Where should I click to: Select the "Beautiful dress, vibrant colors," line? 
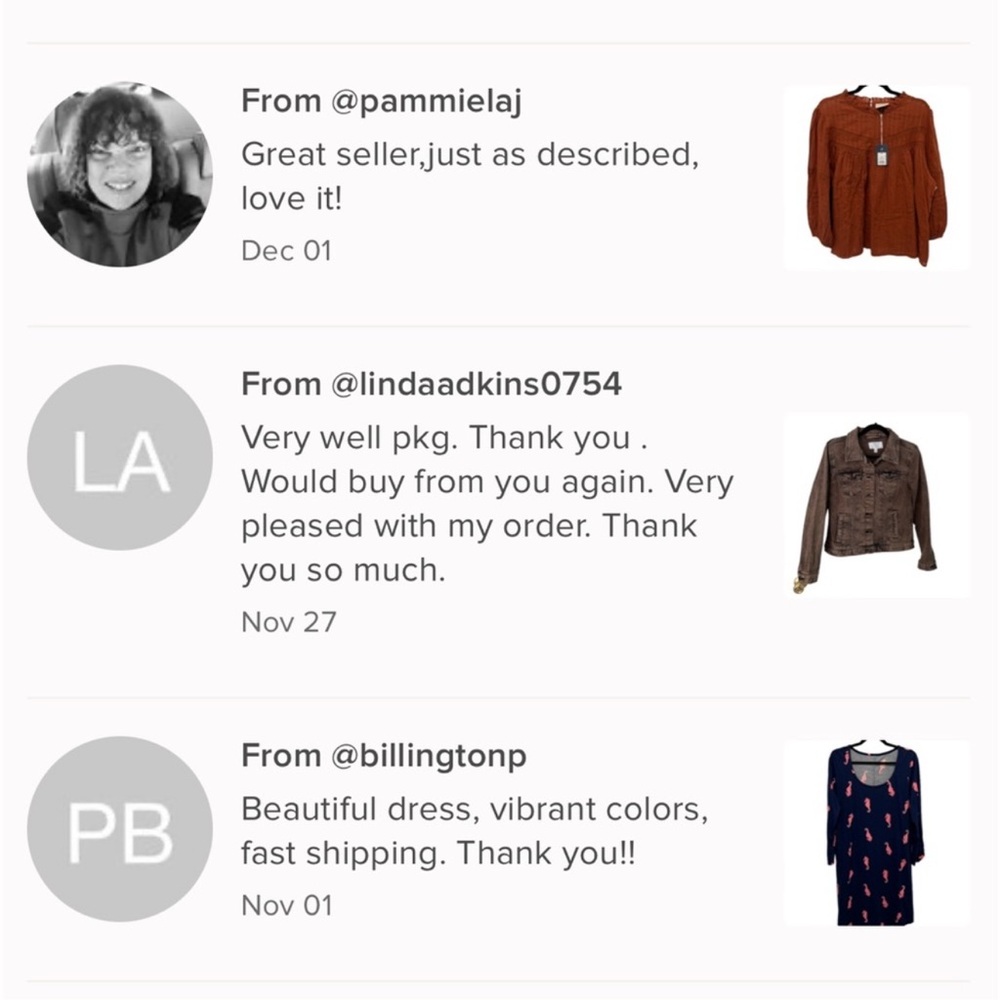475,810
